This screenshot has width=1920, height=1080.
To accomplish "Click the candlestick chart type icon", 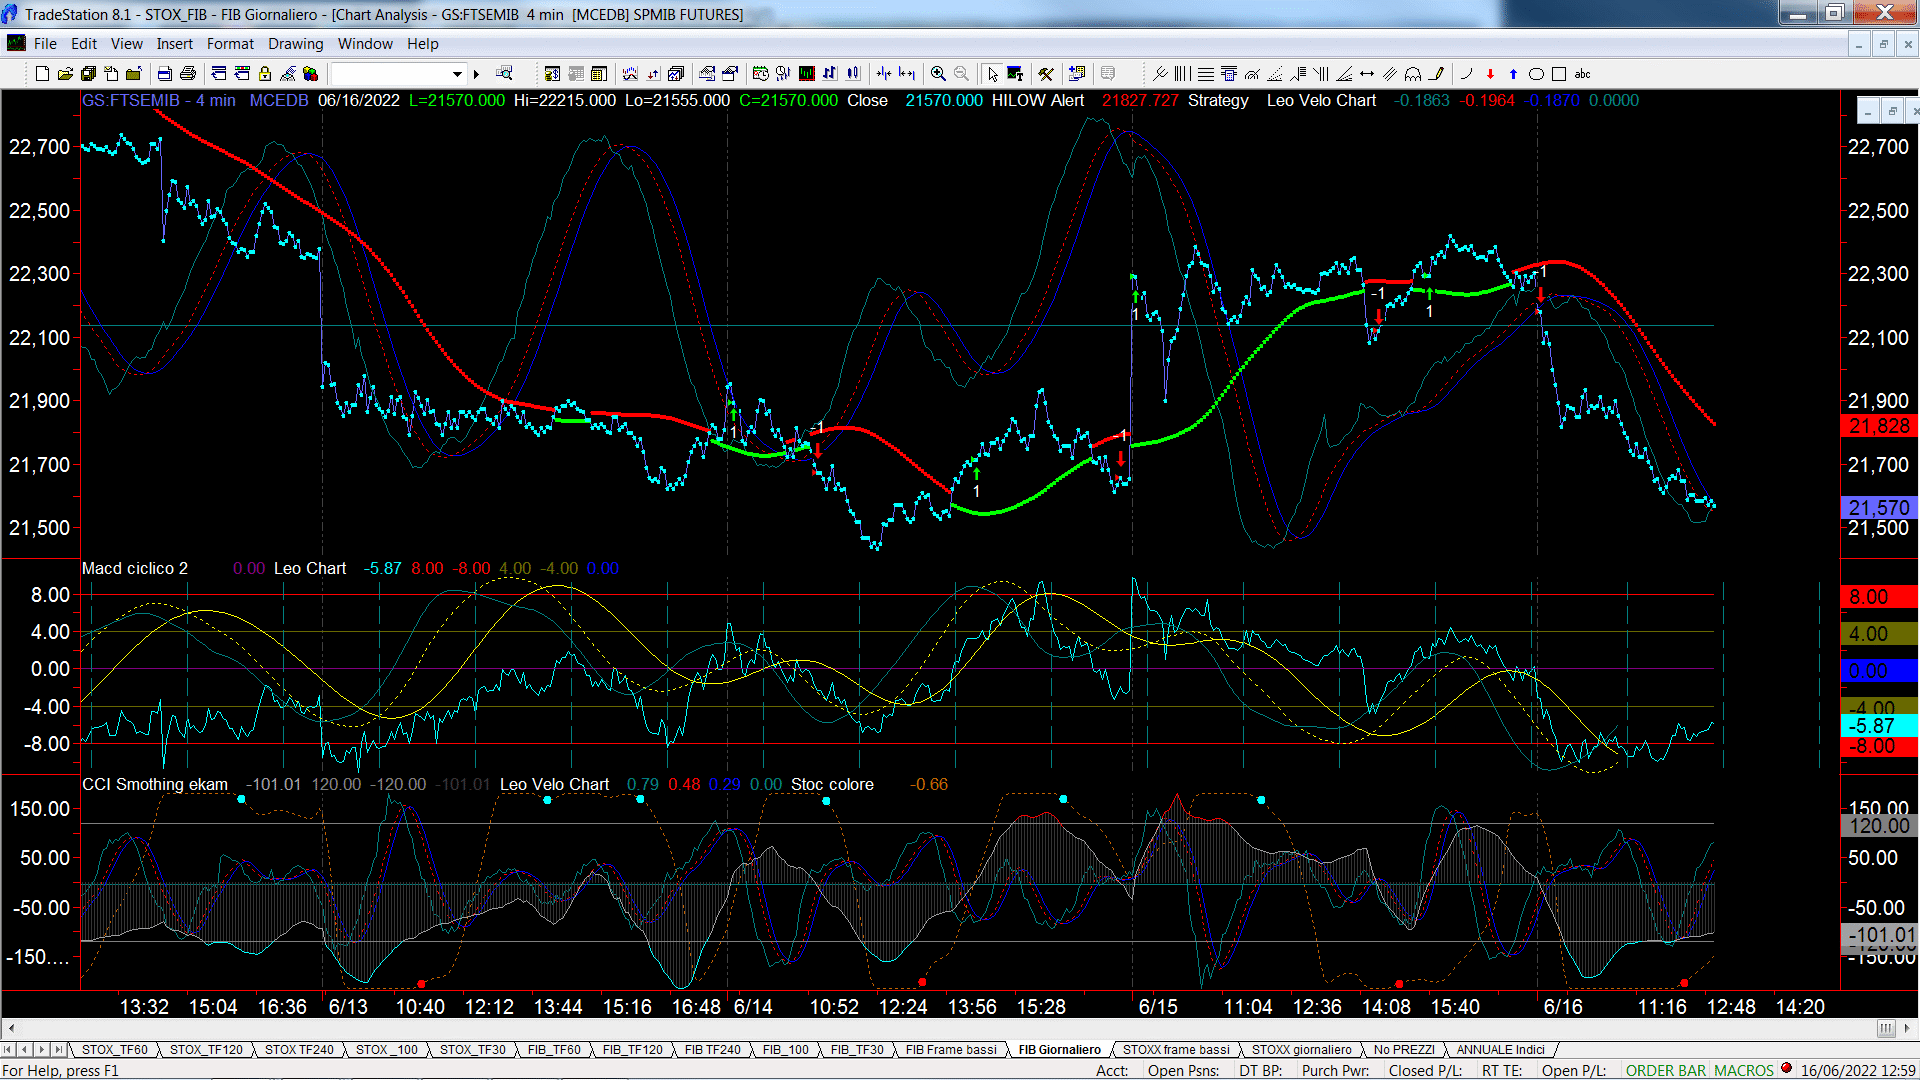I will click(x=853, y=74).
